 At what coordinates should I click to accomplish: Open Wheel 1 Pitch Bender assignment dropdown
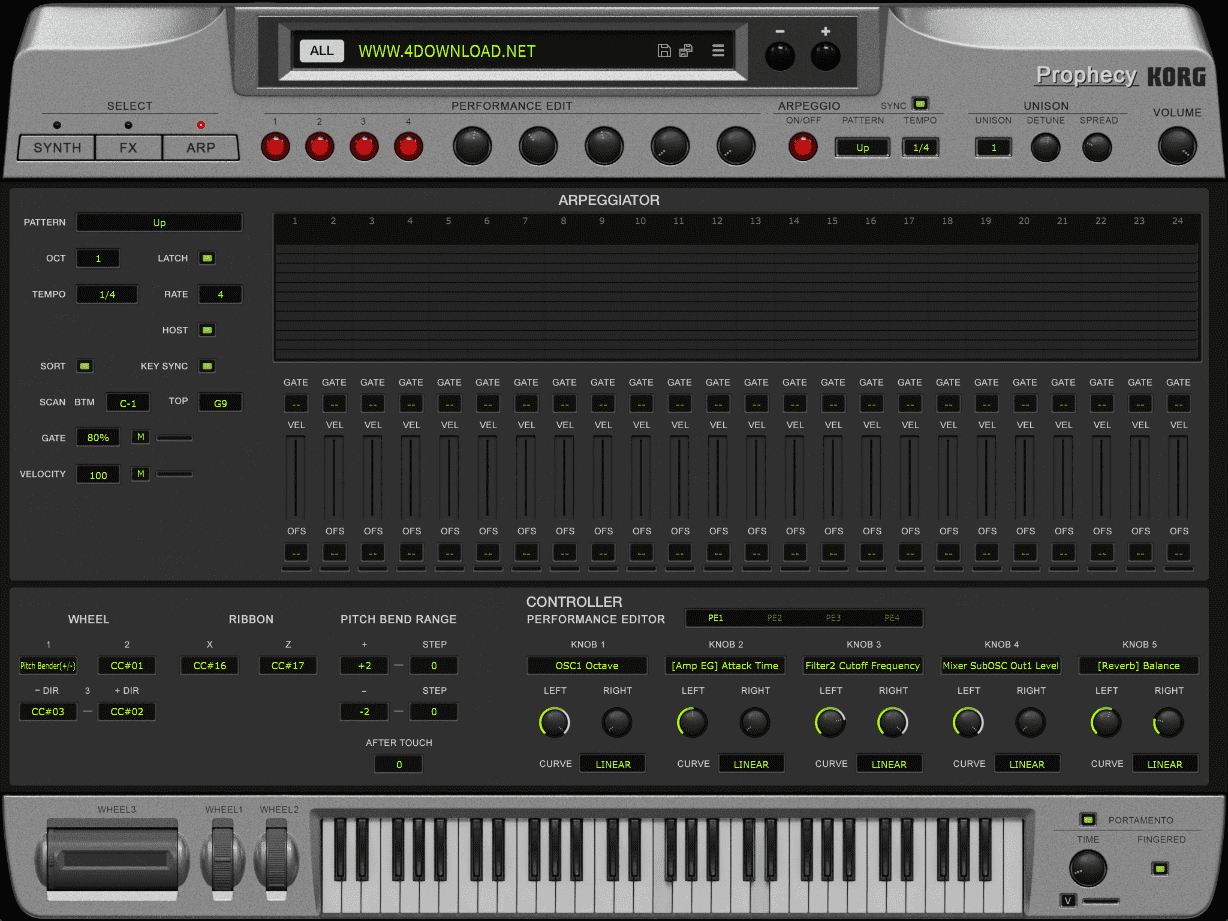(48, 665)
